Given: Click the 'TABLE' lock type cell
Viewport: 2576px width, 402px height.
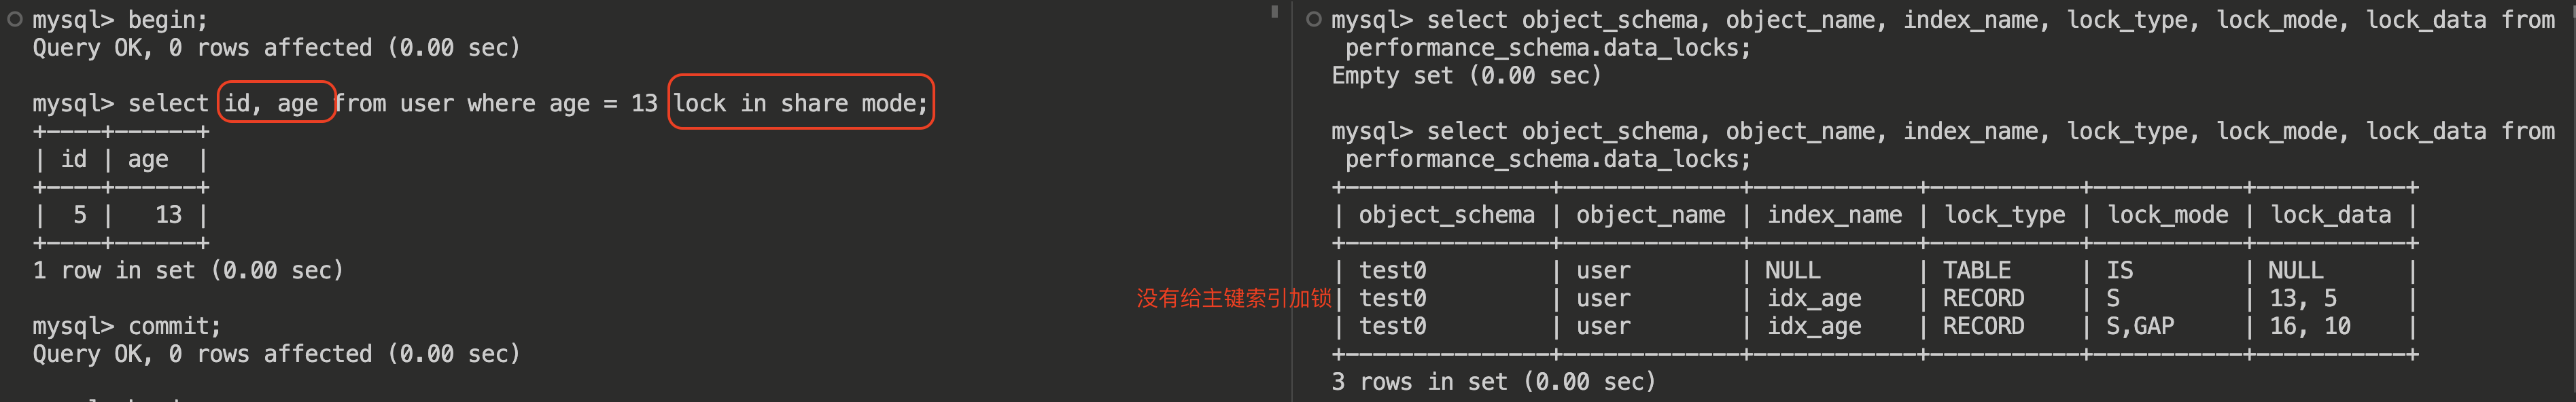Looking at the screenshot, I should 1976,271.
